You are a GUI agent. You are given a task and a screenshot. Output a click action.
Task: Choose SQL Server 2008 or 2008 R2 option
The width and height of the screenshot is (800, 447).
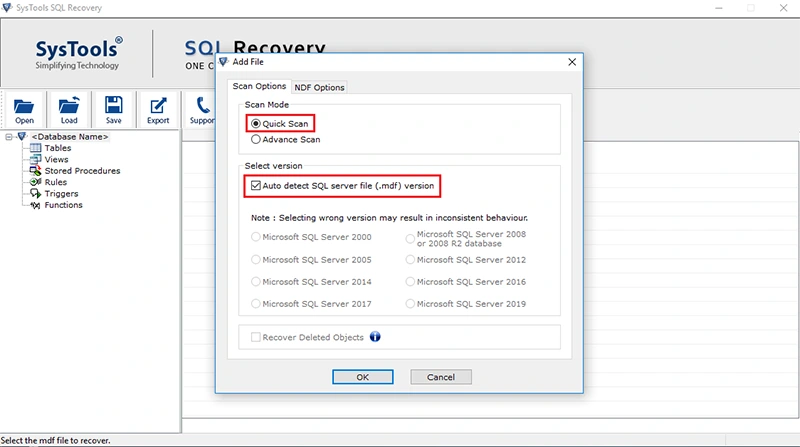coord(410,238)
